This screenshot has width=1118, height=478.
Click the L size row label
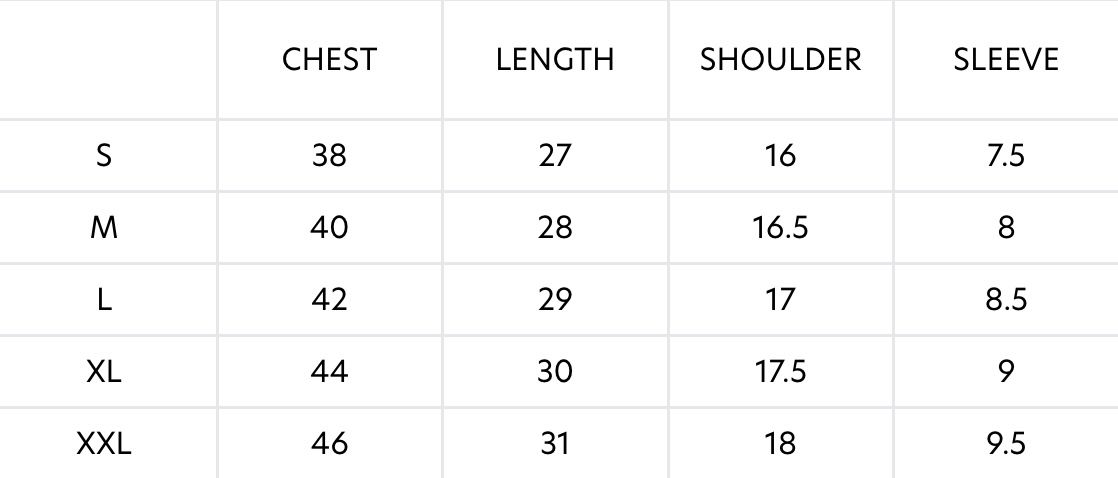[x=104, y=300]
